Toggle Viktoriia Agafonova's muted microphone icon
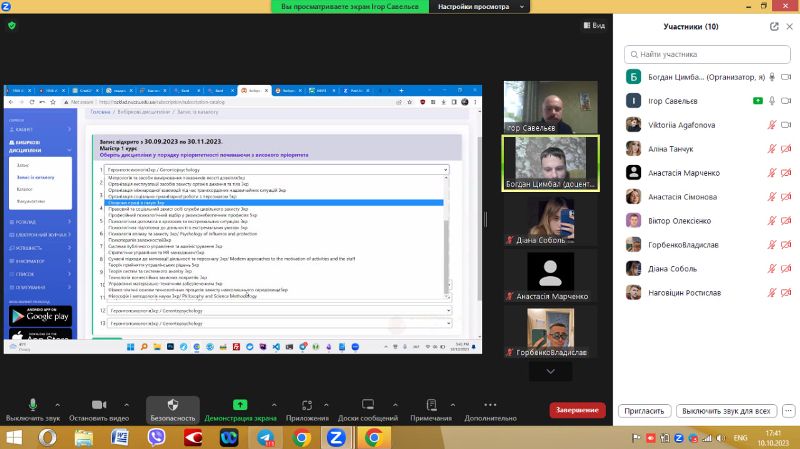 [x=771, y=124]
